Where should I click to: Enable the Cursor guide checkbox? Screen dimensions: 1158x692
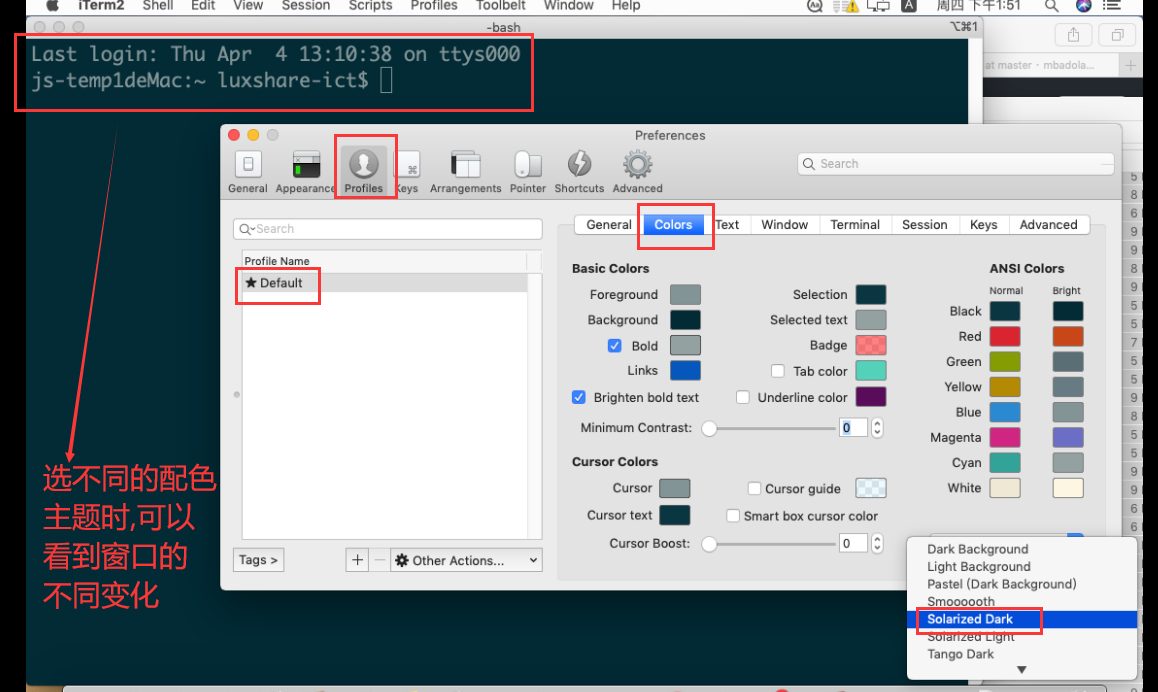(x=754, y=488)
